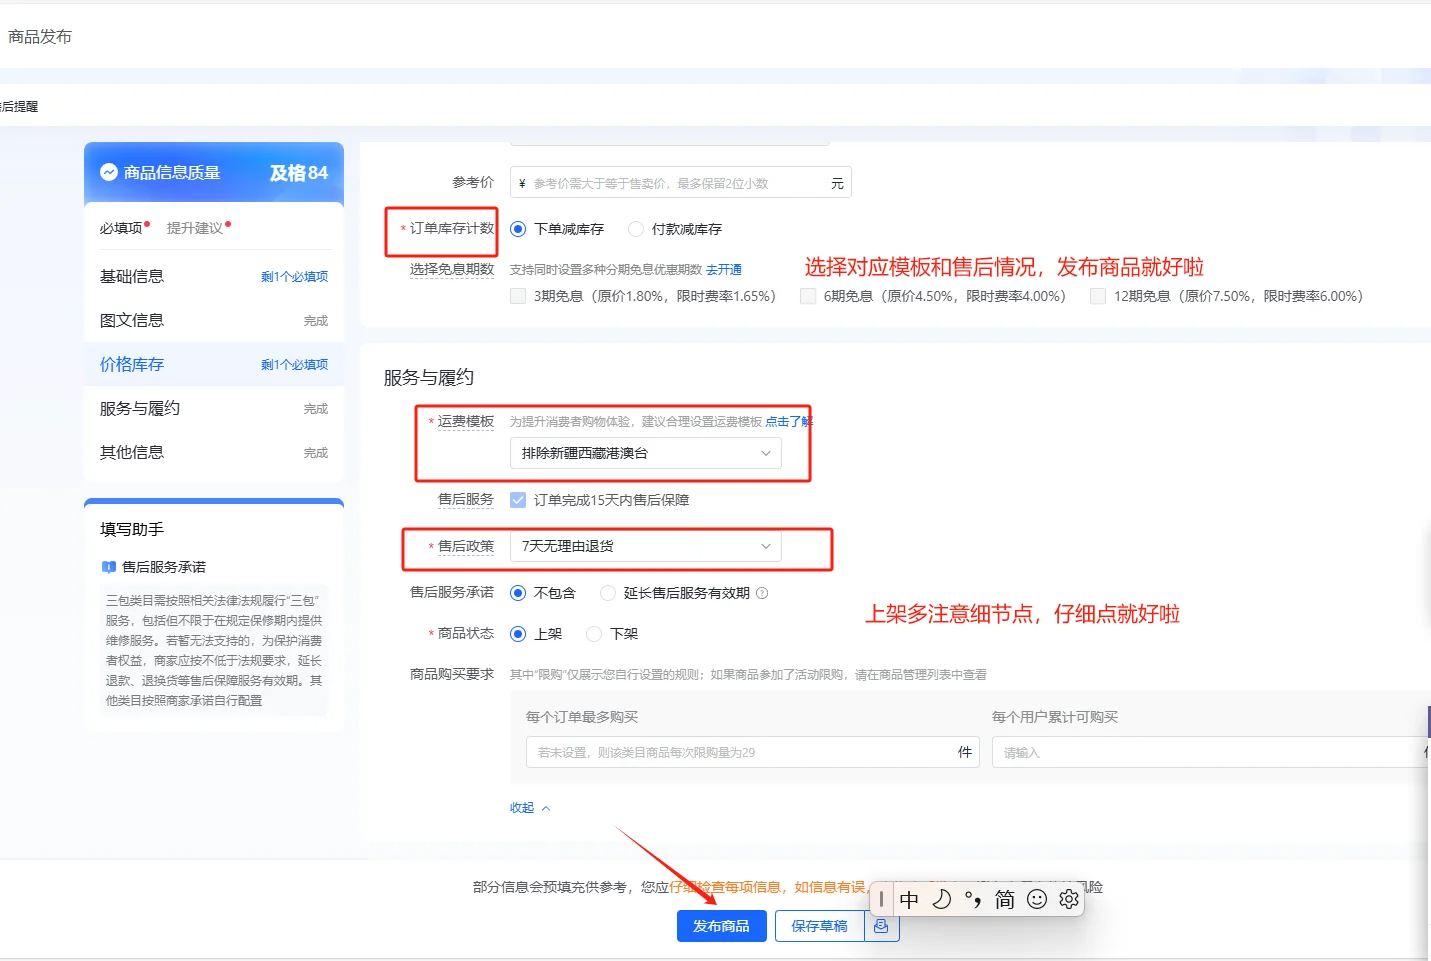1431x961 pixels.
Task: Toggle the IME moon mode icon
Action: click(941, 899)
